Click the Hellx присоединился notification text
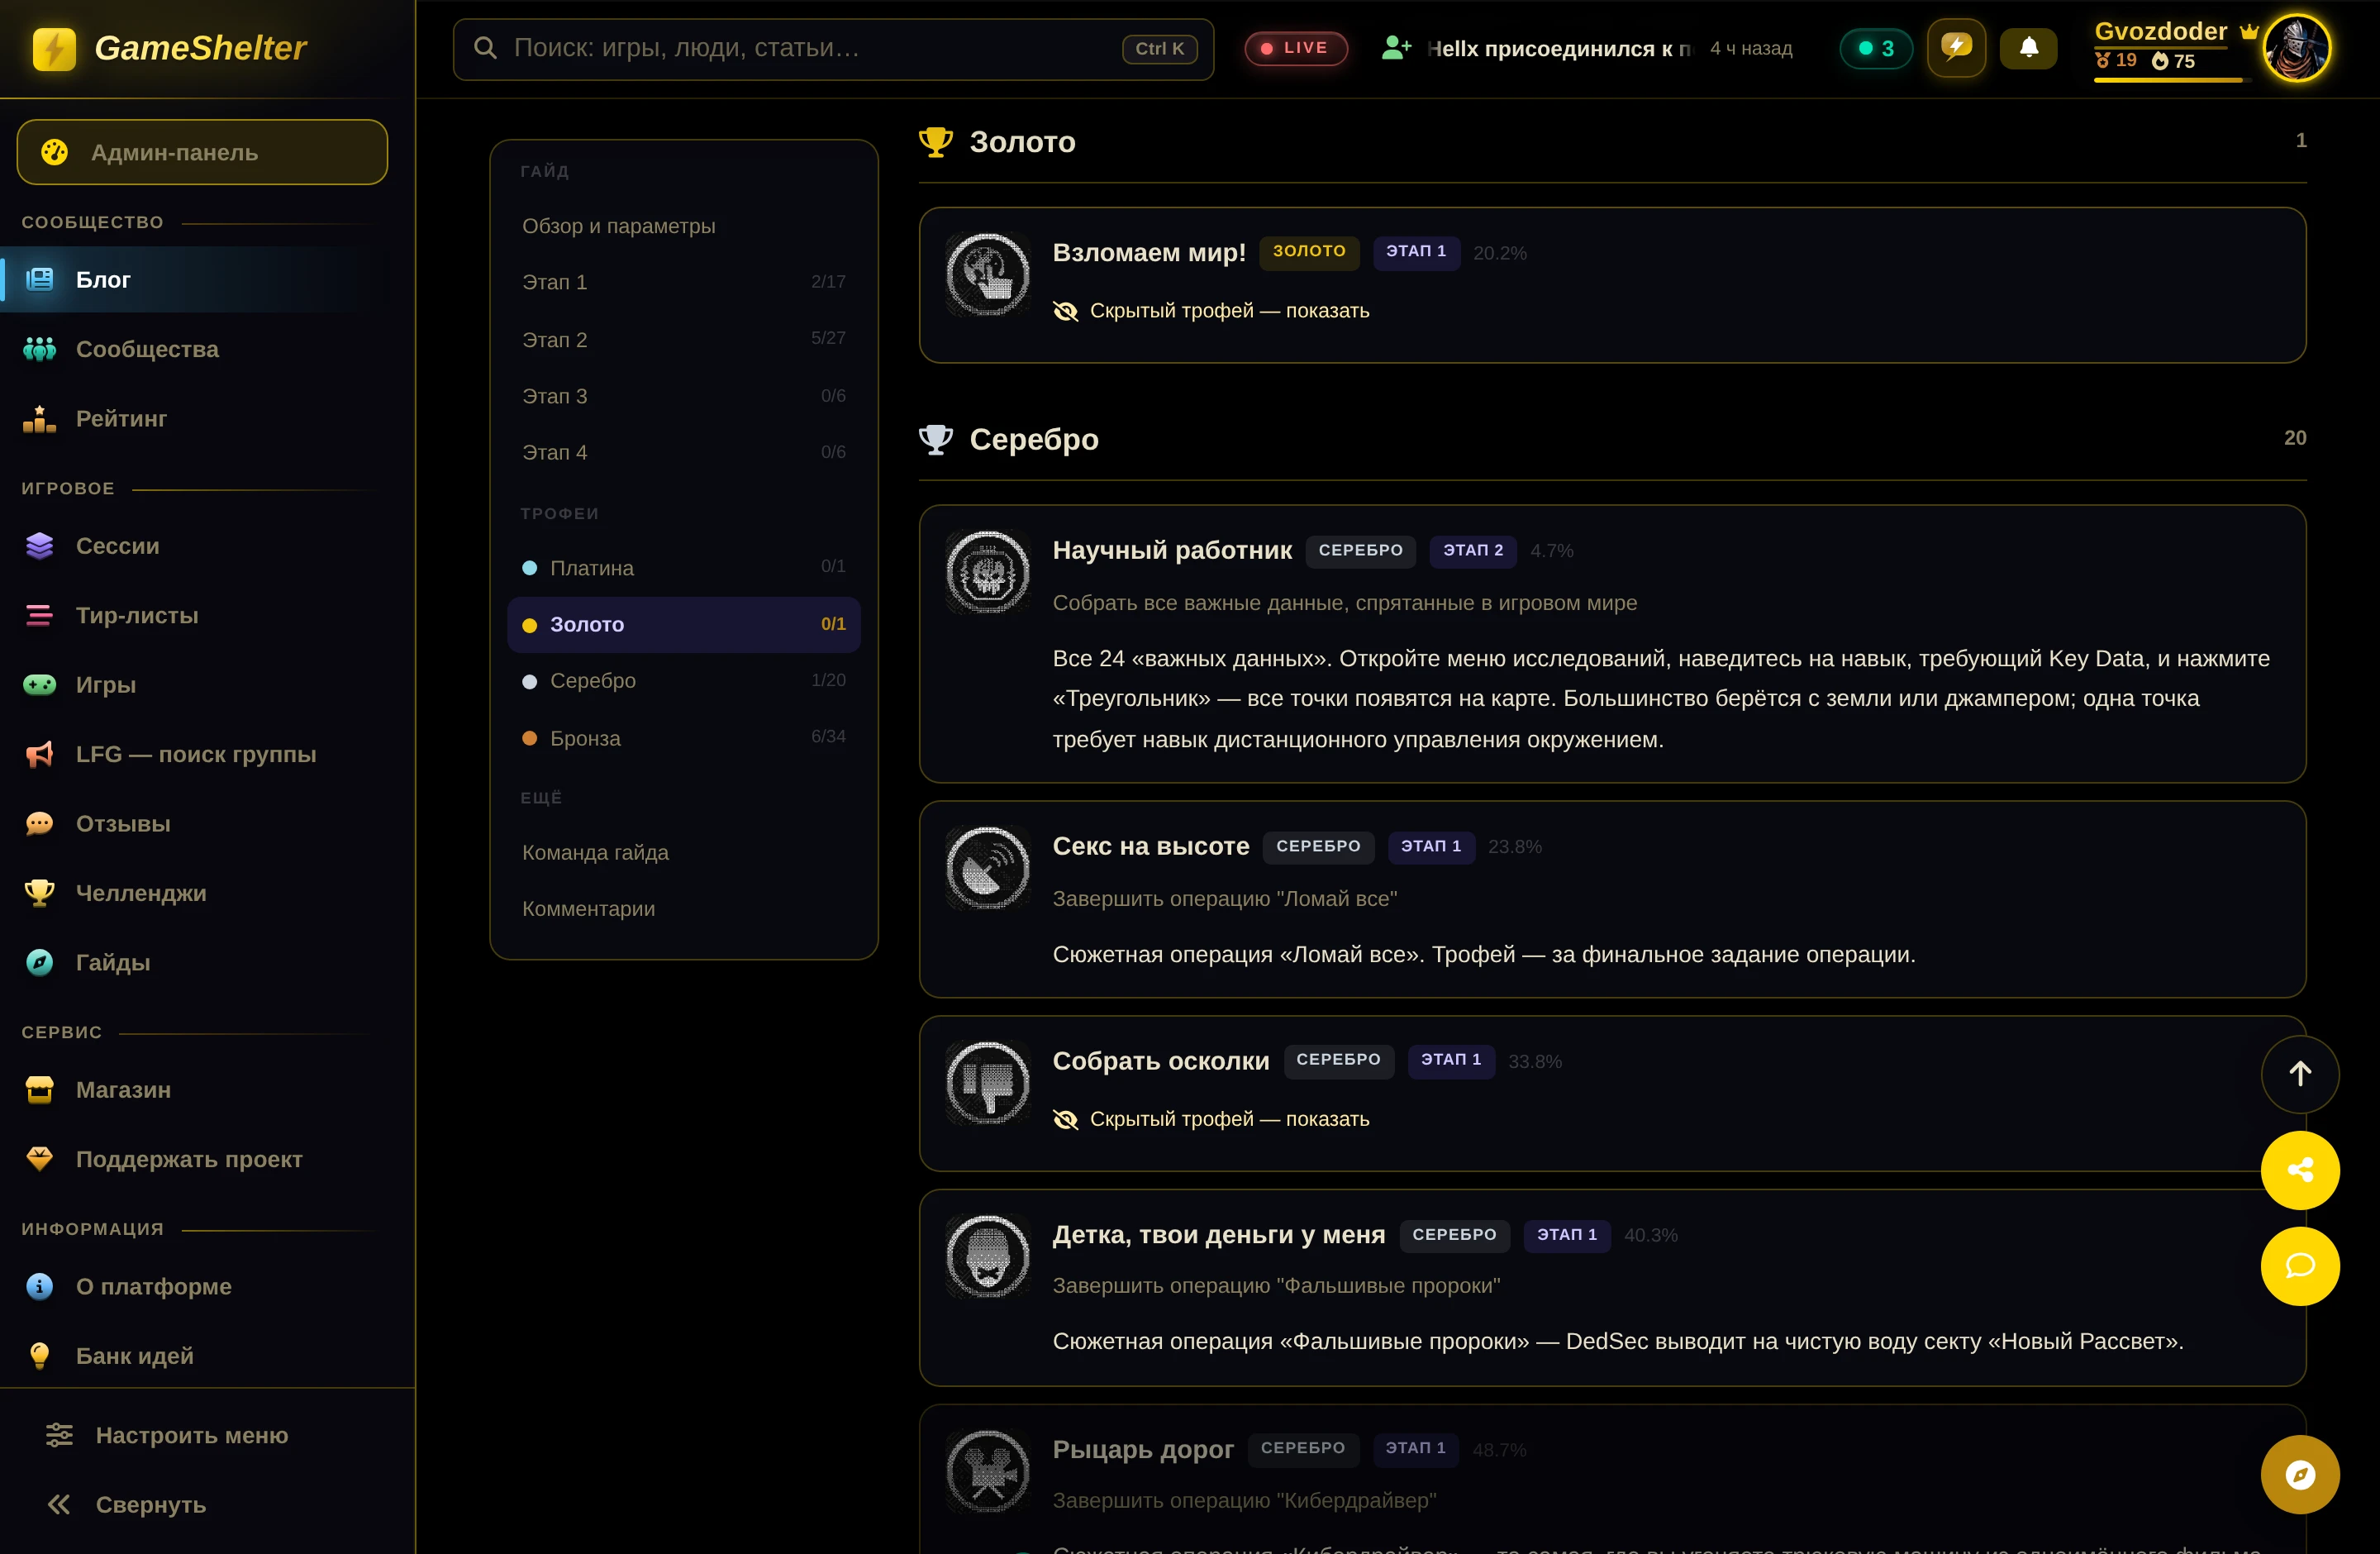2380x1554 pixels. pos(1560,48)
